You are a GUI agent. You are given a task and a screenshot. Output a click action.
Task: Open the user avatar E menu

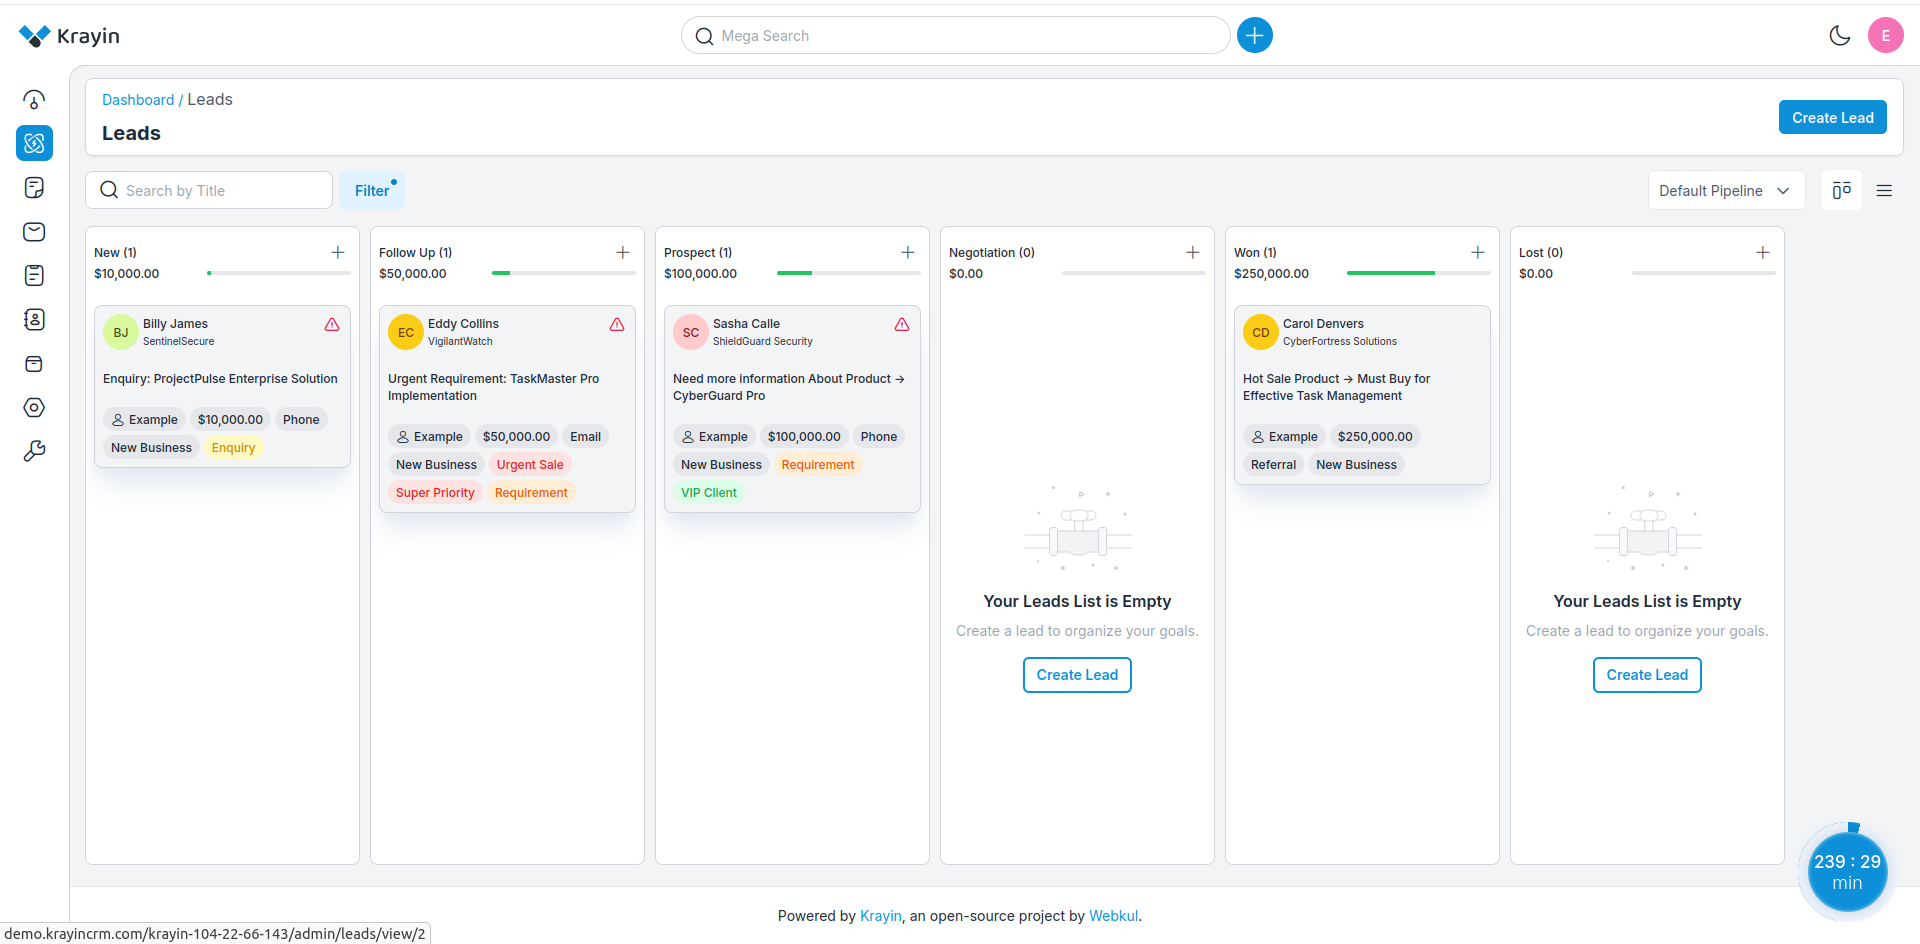[x=1885, y=36]
